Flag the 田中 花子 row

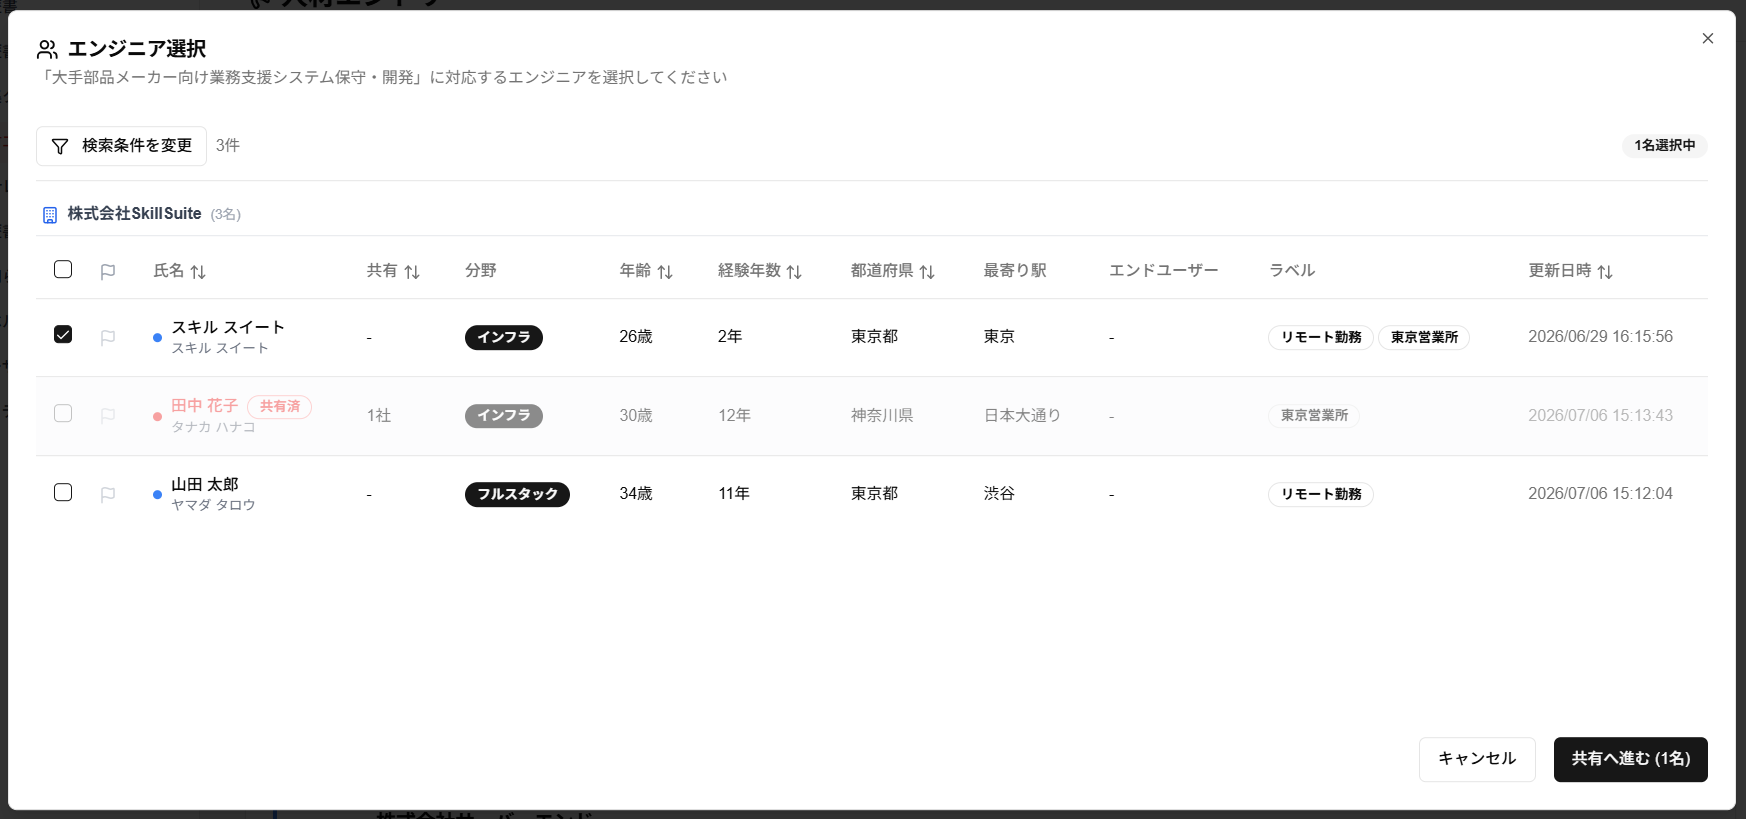[x=108, y=415]
